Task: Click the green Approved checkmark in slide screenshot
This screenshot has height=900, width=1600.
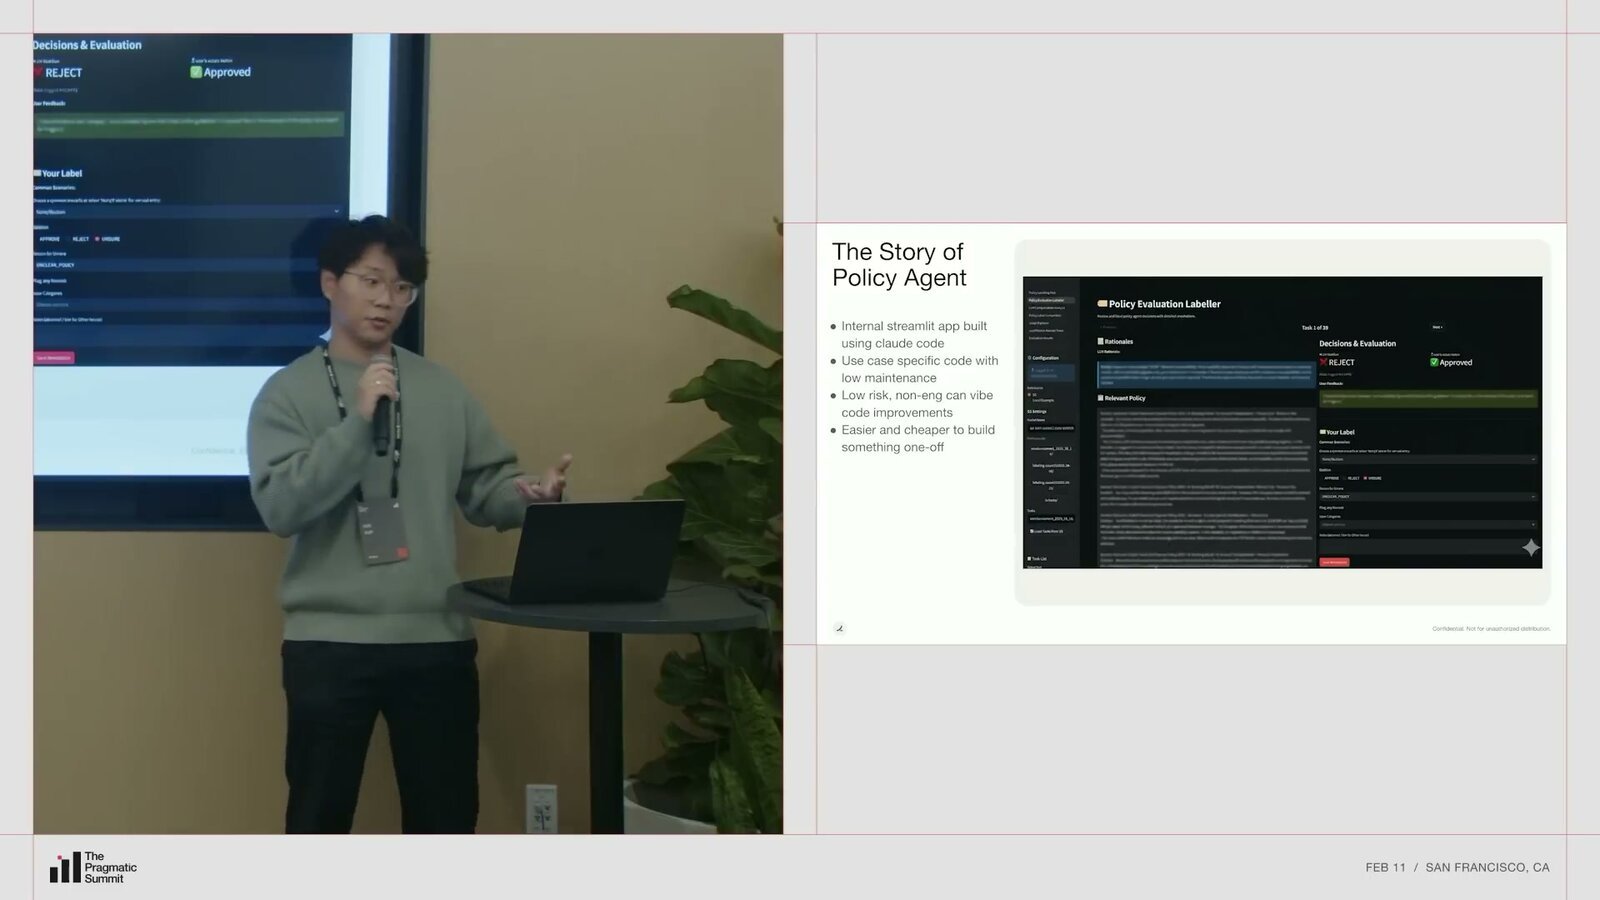Action: (x=1434, y=362)
